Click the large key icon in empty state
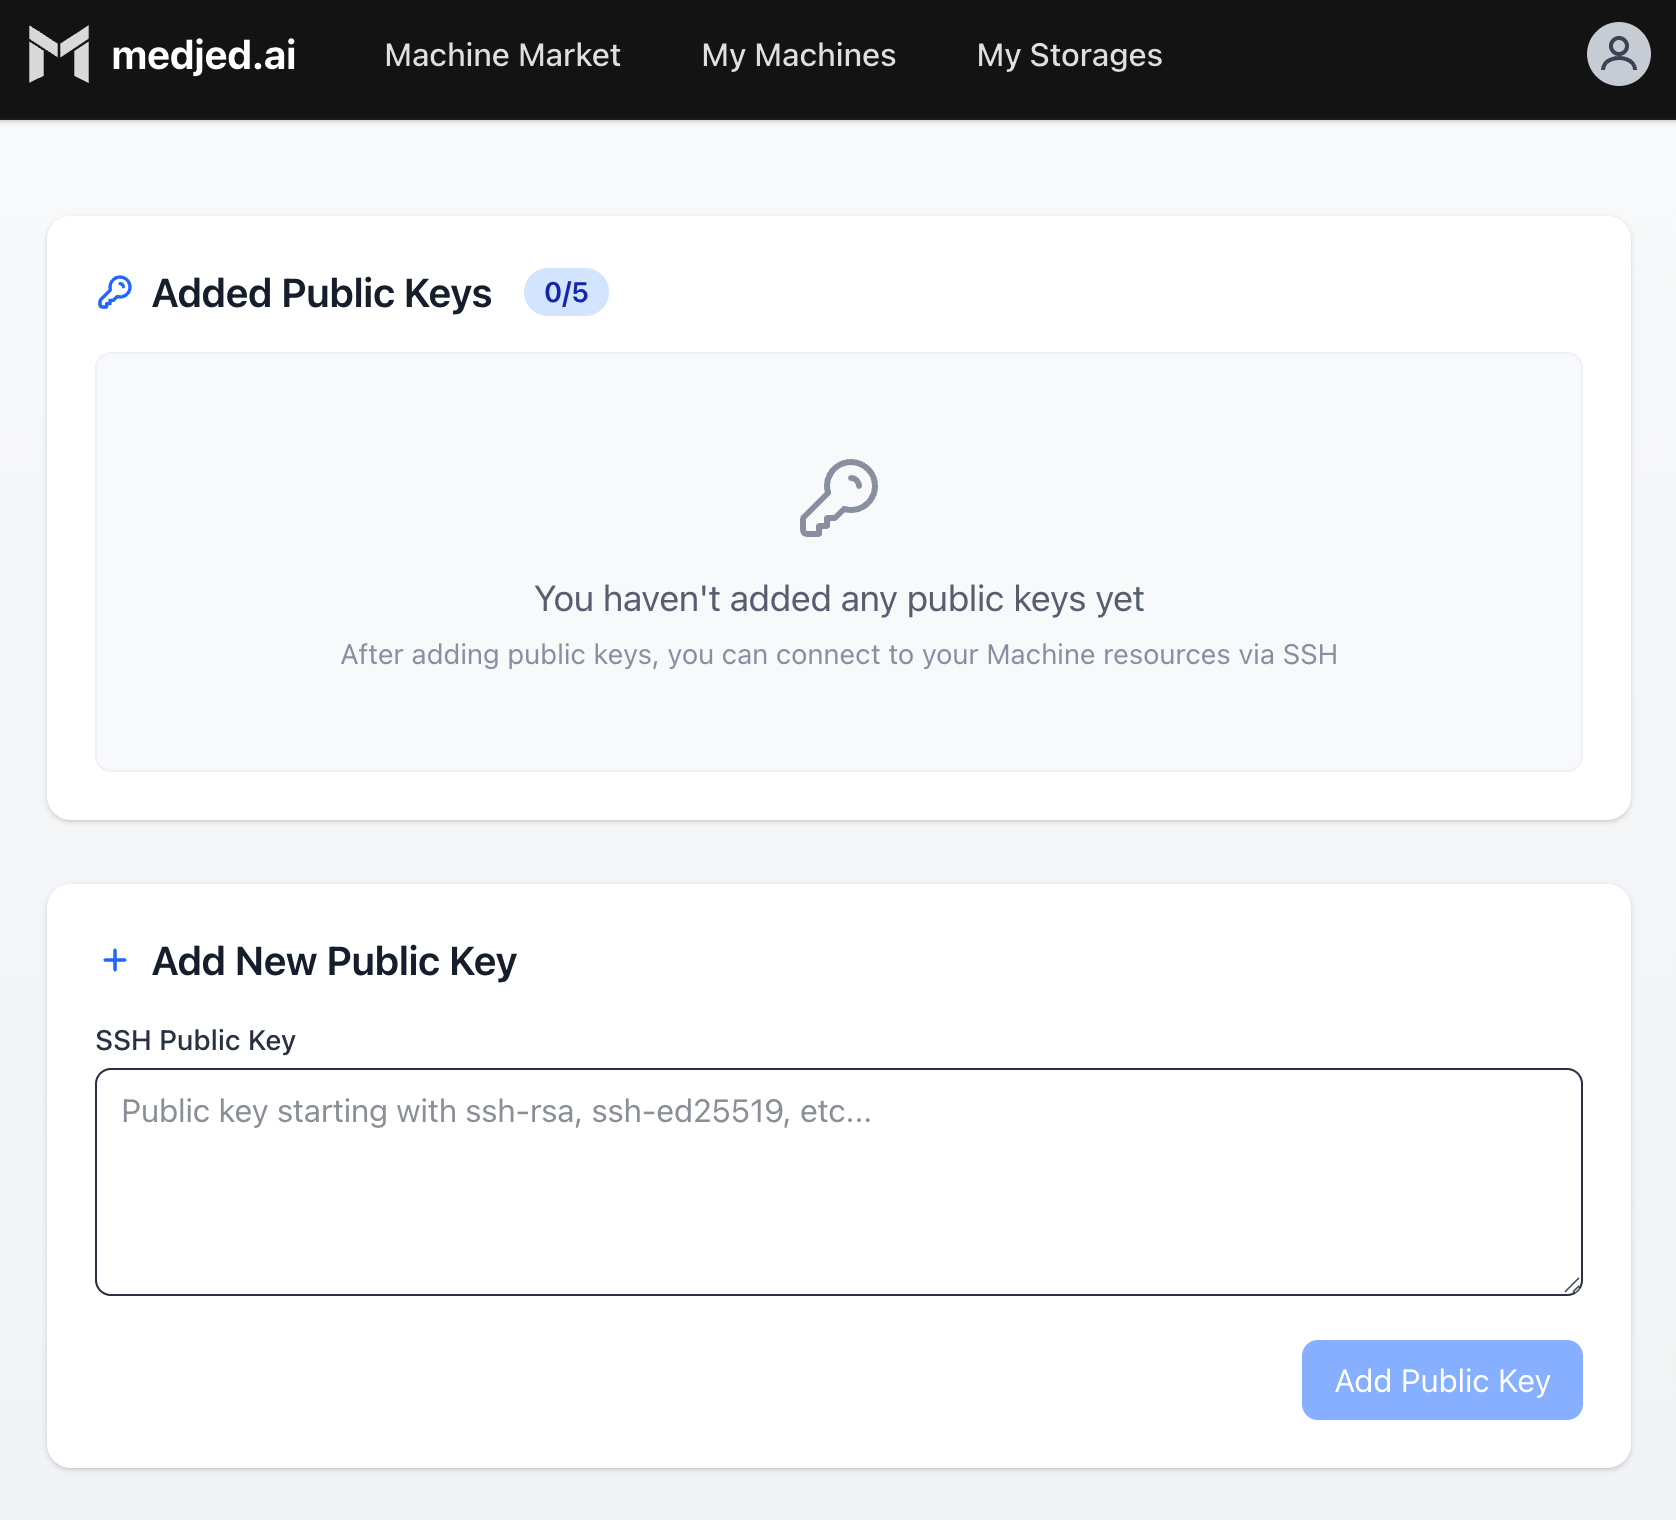The width and height of the screenshot is (1676, 1520). (839, 498)
